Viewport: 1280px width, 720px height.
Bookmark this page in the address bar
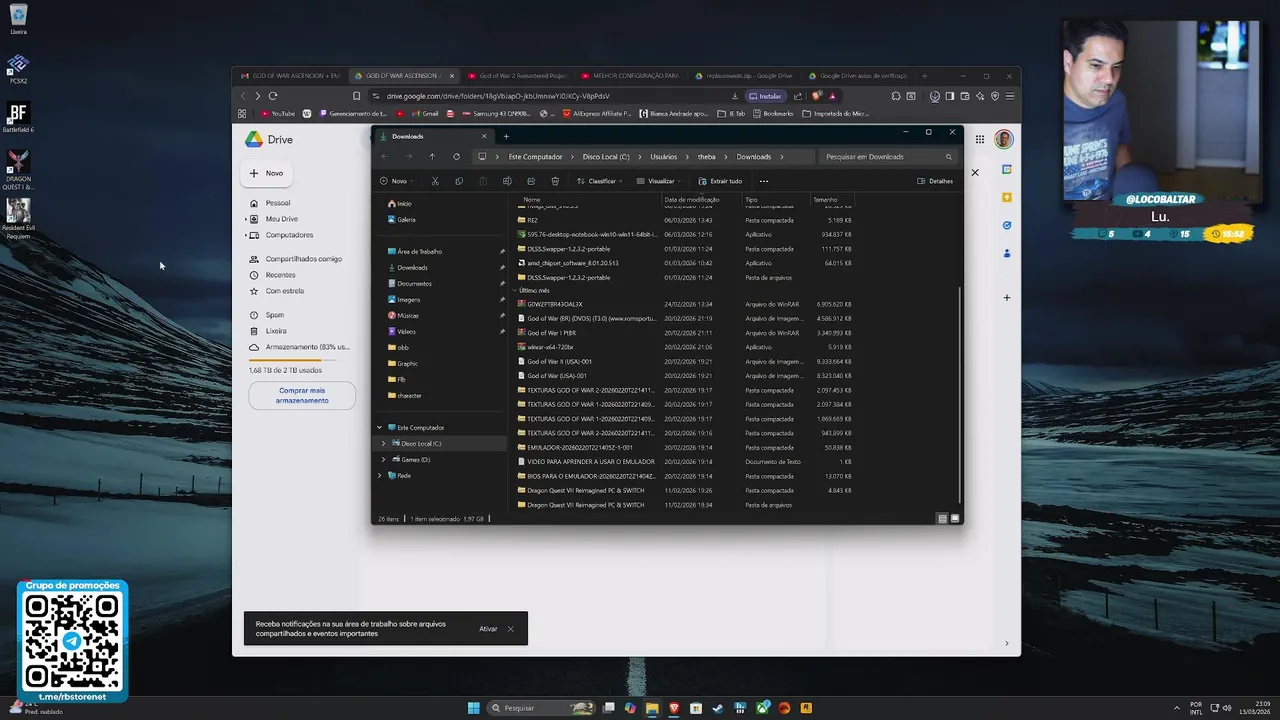(356, 96)
